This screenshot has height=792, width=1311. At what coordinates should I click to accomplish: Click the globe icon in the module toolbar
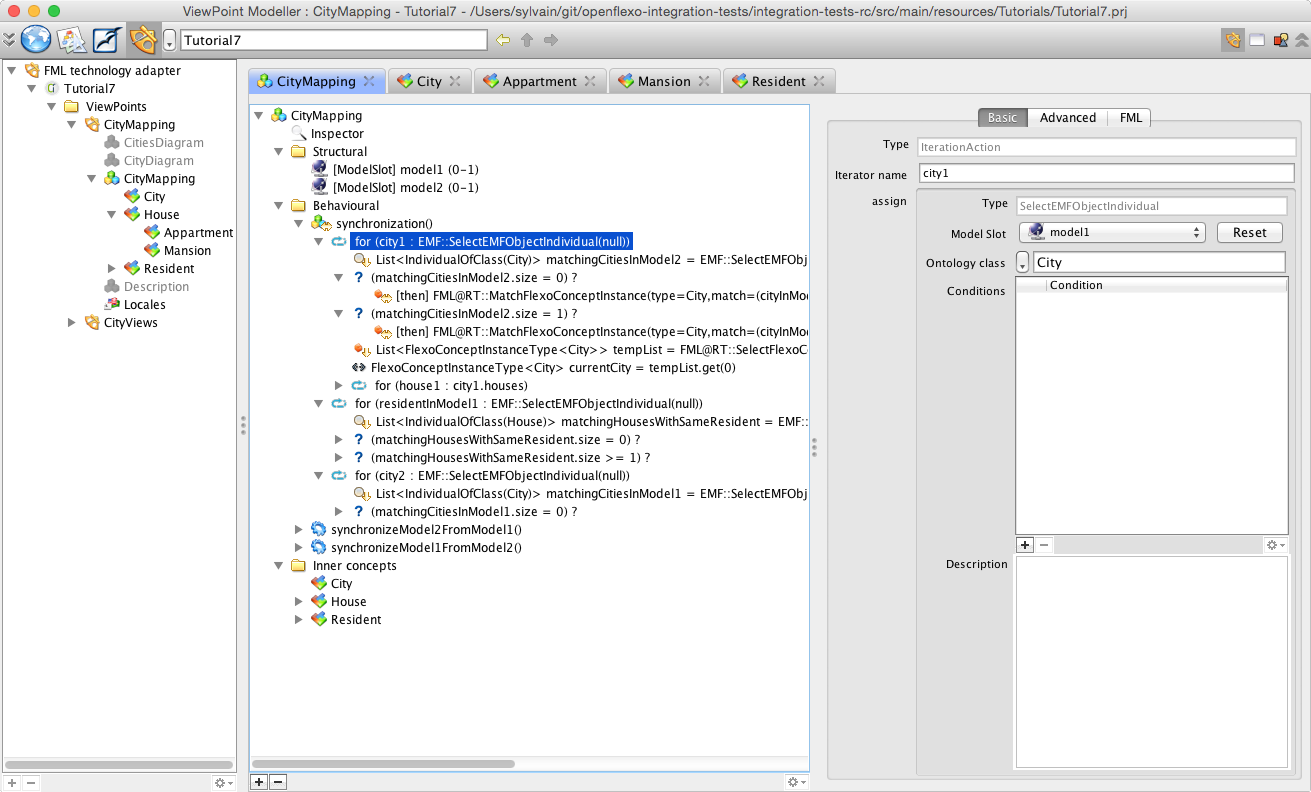tap(36, 40)
